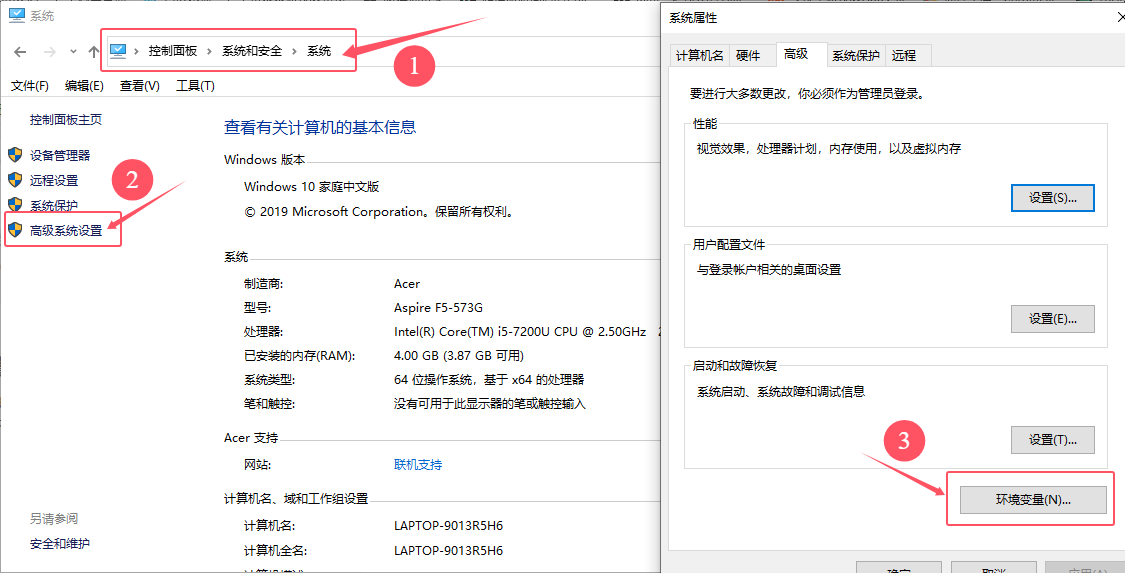Select 系统和安全 in the breadcrumb path
This screenshot has width=1125, height=573.
(252, 51)
